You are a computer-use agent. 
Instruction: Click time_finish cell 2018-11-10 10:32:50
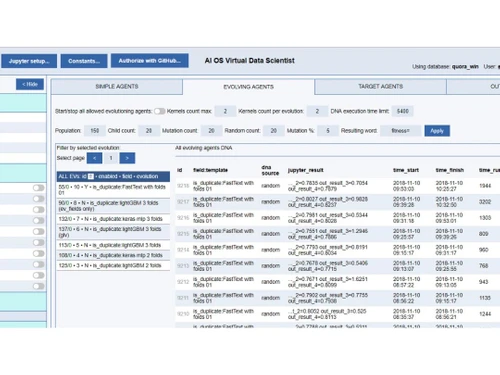coord(449,202)
